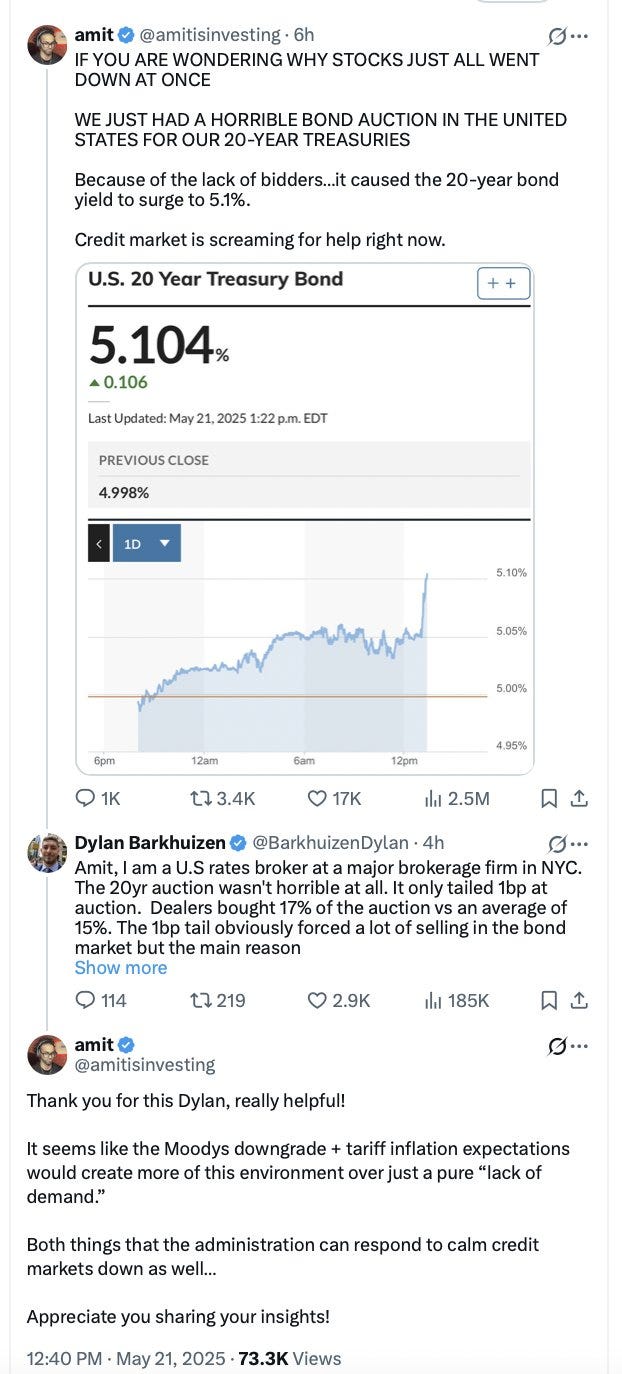
Task: Open more options on amit's top tweet
Action: click(x=580, y=37)
